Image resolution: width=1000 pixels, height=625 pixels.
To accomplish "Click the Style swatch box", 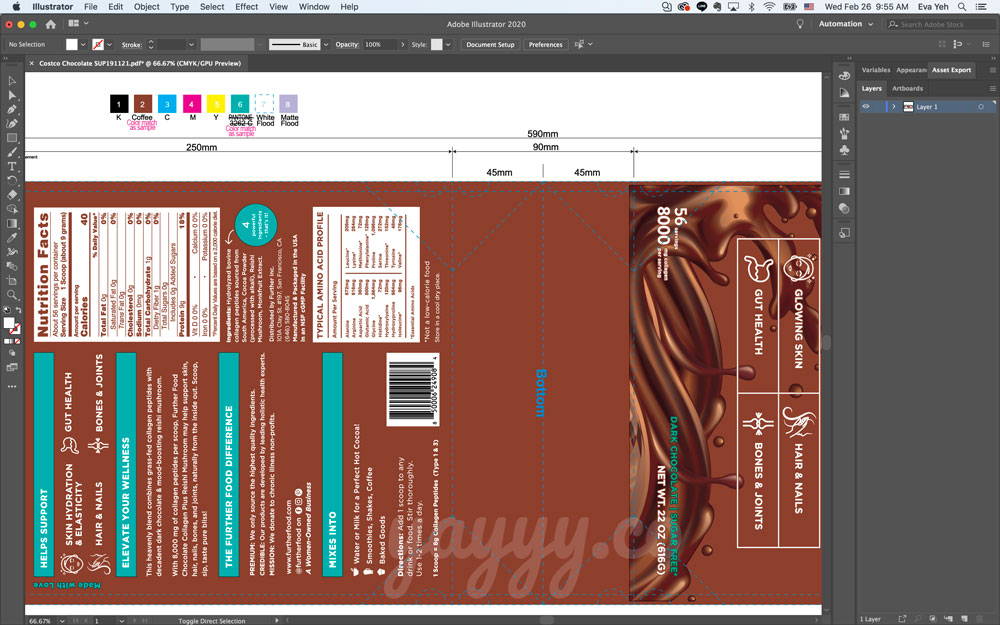I will (x=436, y=45).
